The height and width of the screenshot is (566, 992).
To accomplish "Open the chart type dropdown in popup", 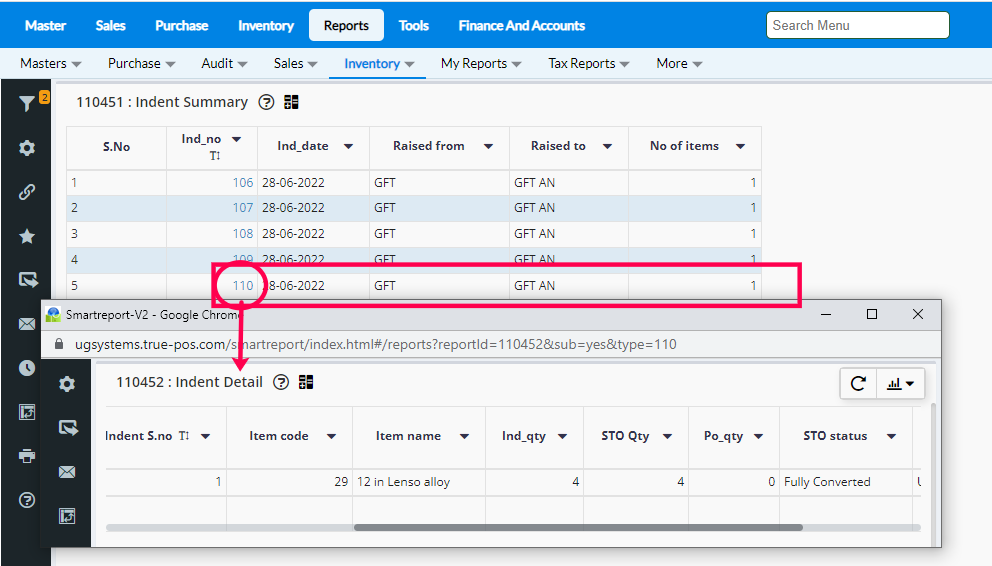I will click(901, 383).
